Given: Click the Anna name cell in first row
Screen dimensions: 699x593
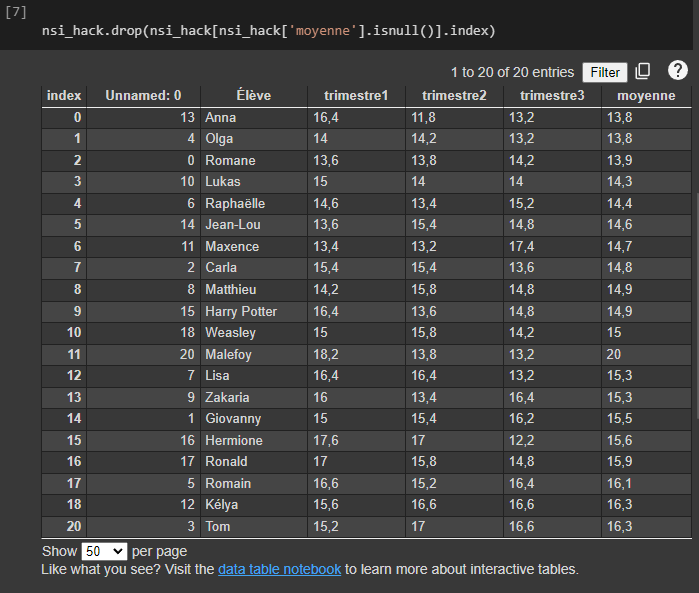Looking at the screenshot, I should pyautogui.click(x=220, y=118).
